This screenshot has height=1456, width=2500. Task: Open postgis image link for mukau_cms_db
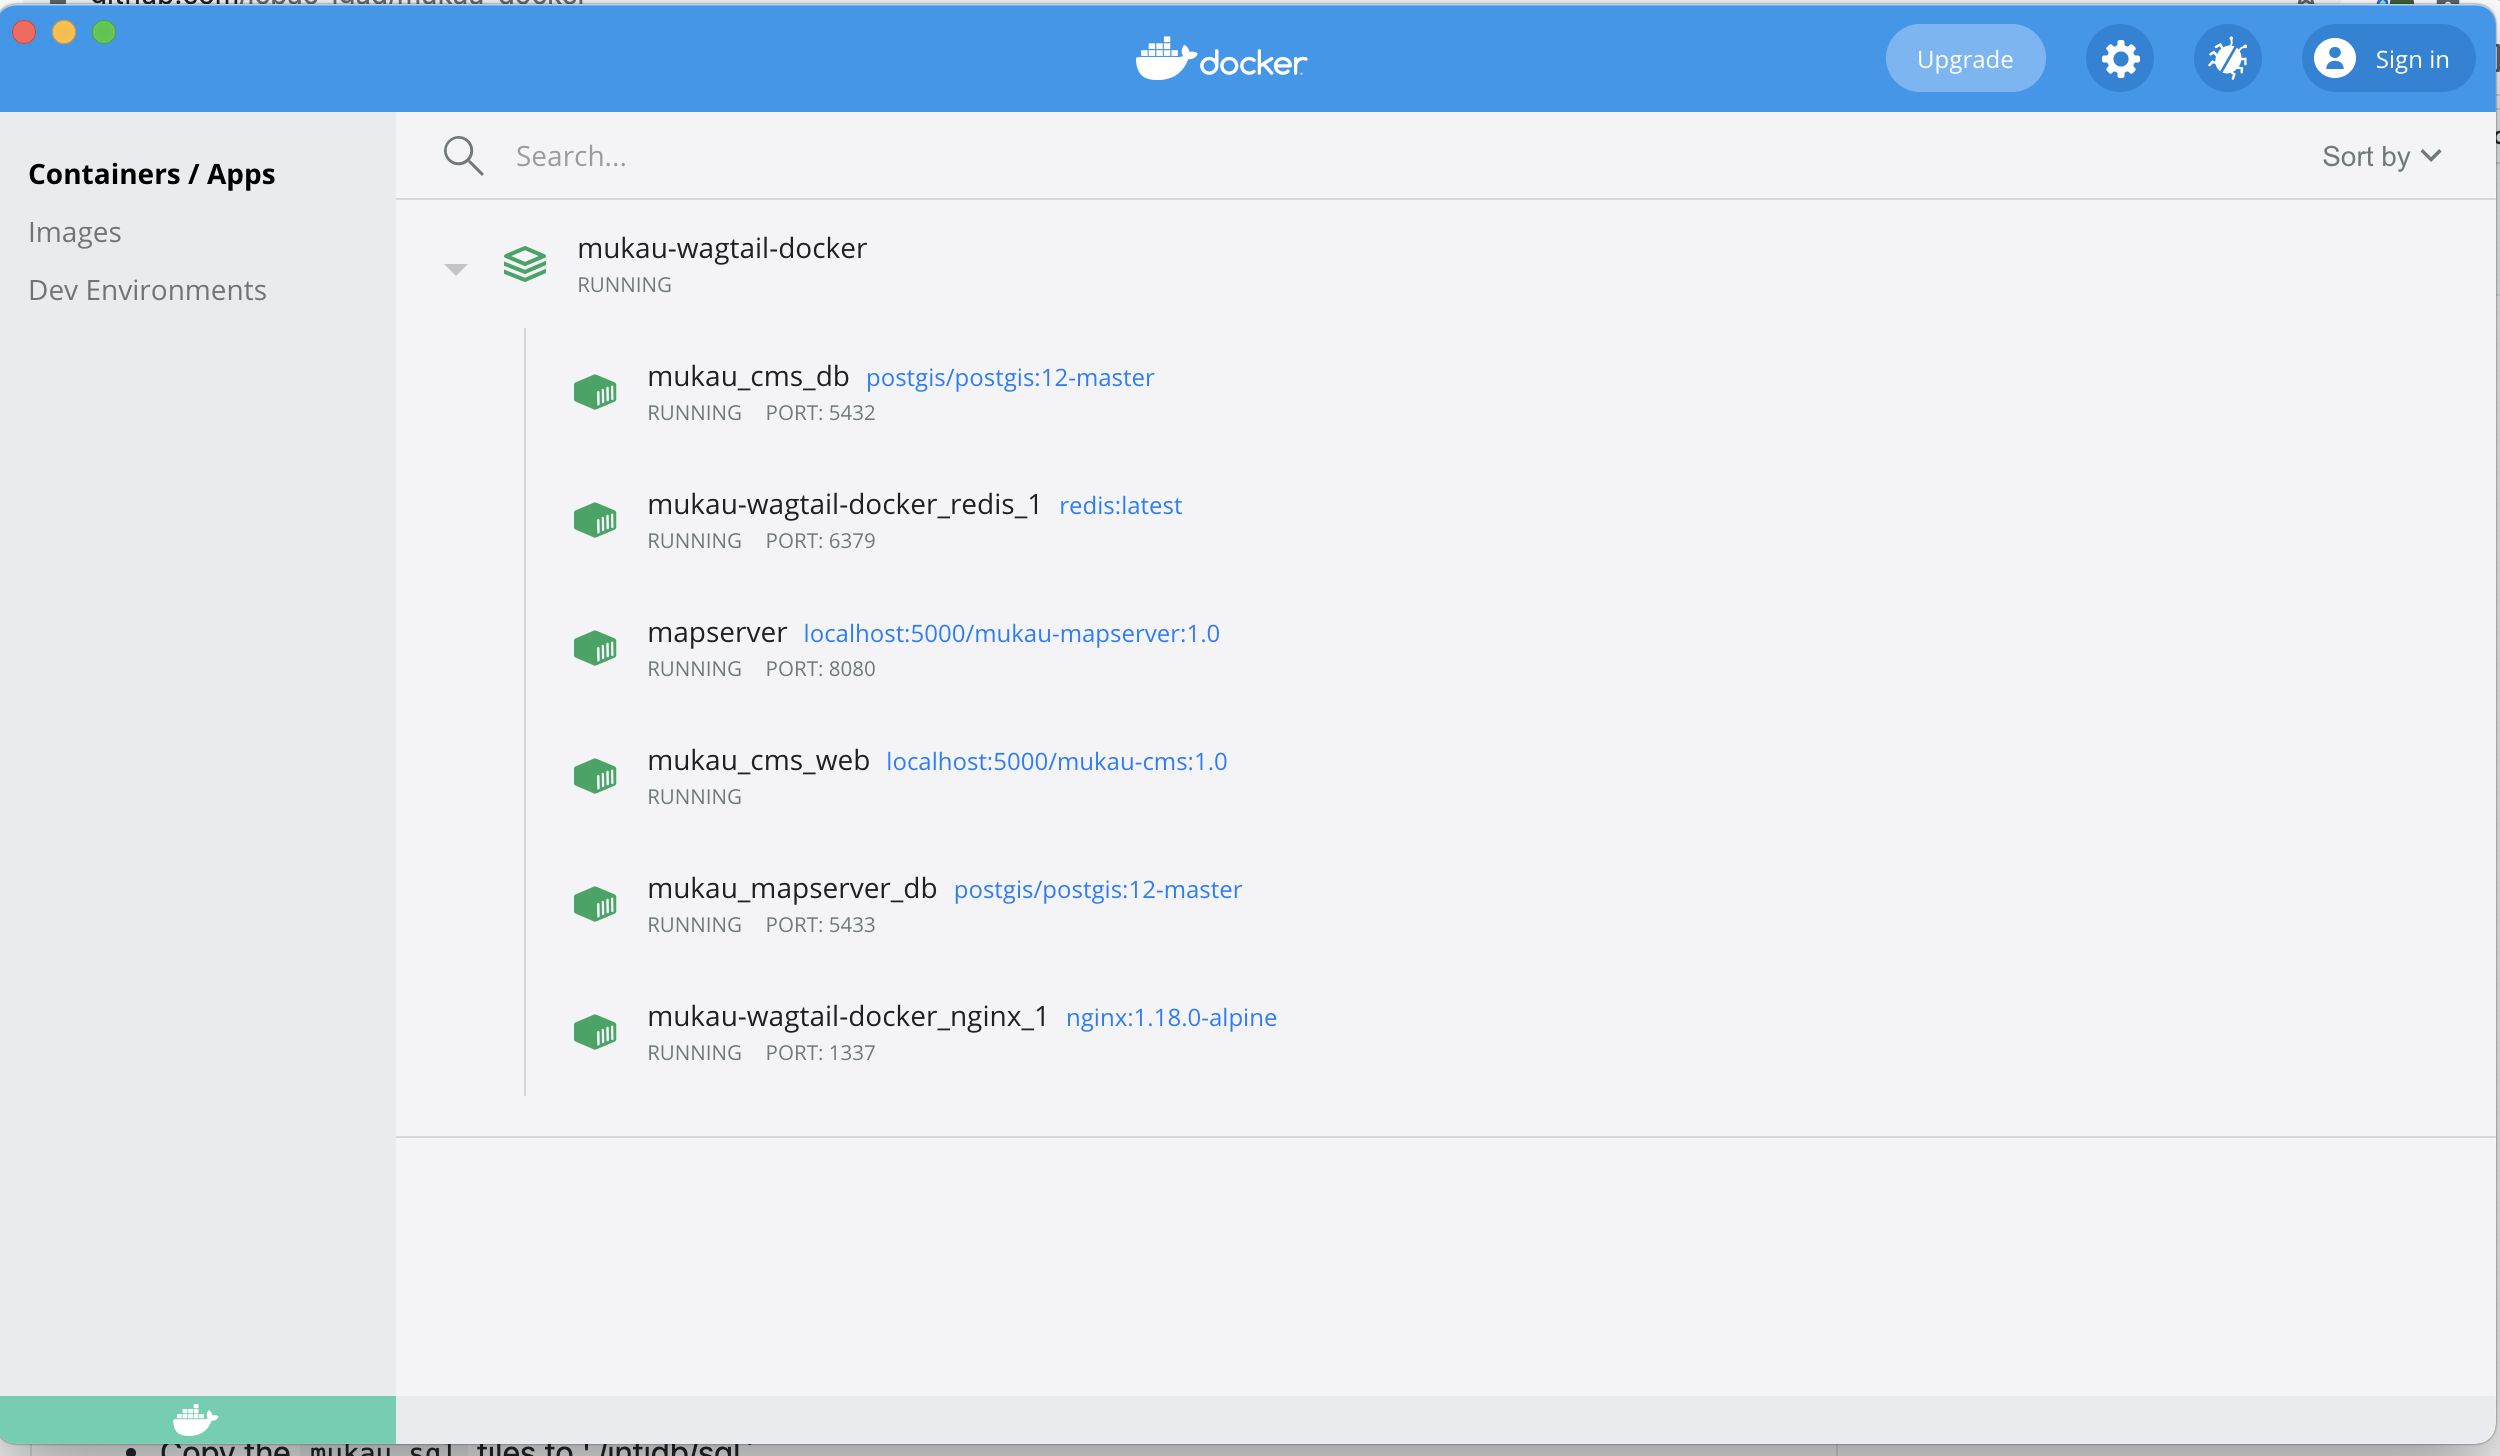[x=1010, y=378]
